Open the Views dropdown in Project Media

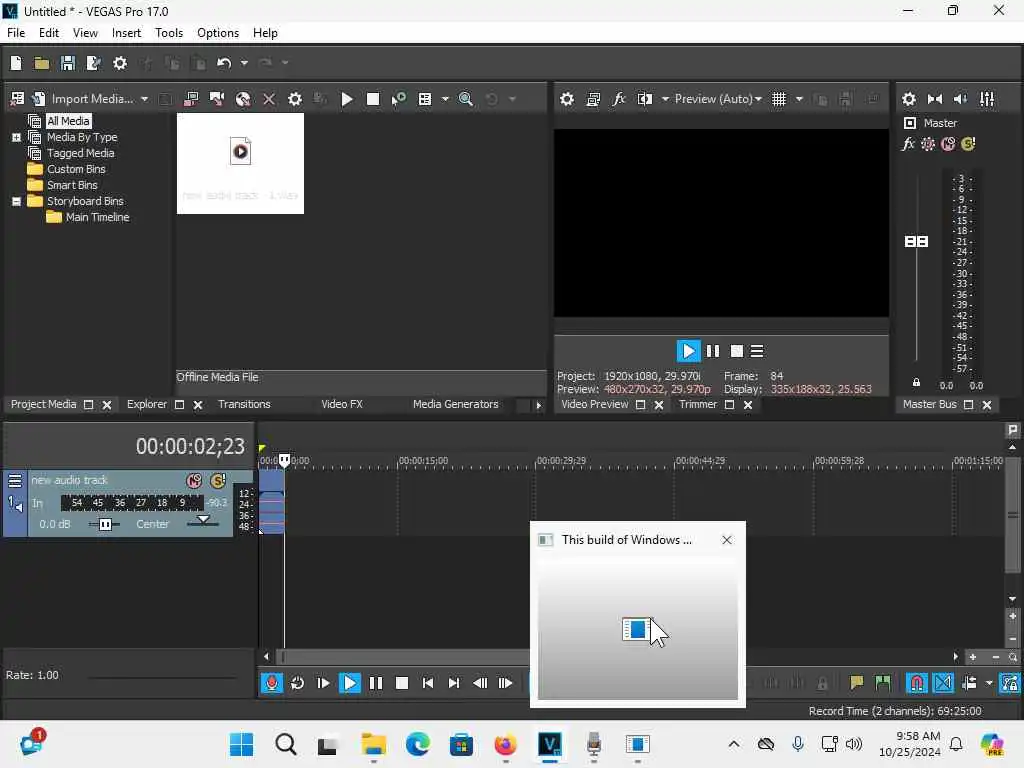tap(445, 99)
